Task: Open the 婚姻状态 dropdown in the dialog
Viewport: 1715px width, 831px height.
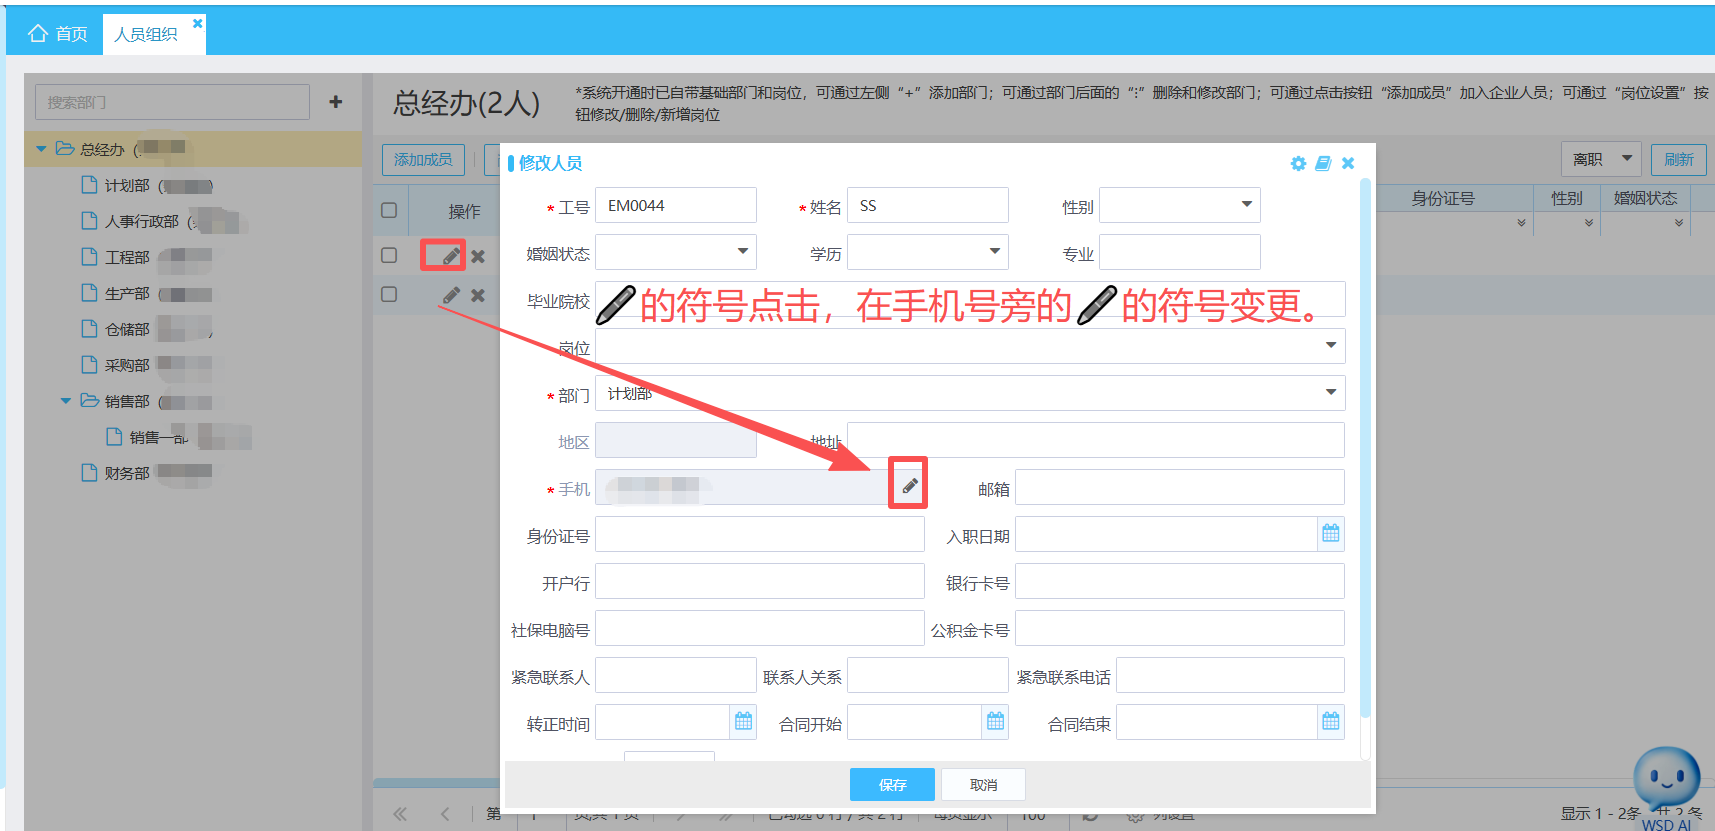Action: pos(742,252)
